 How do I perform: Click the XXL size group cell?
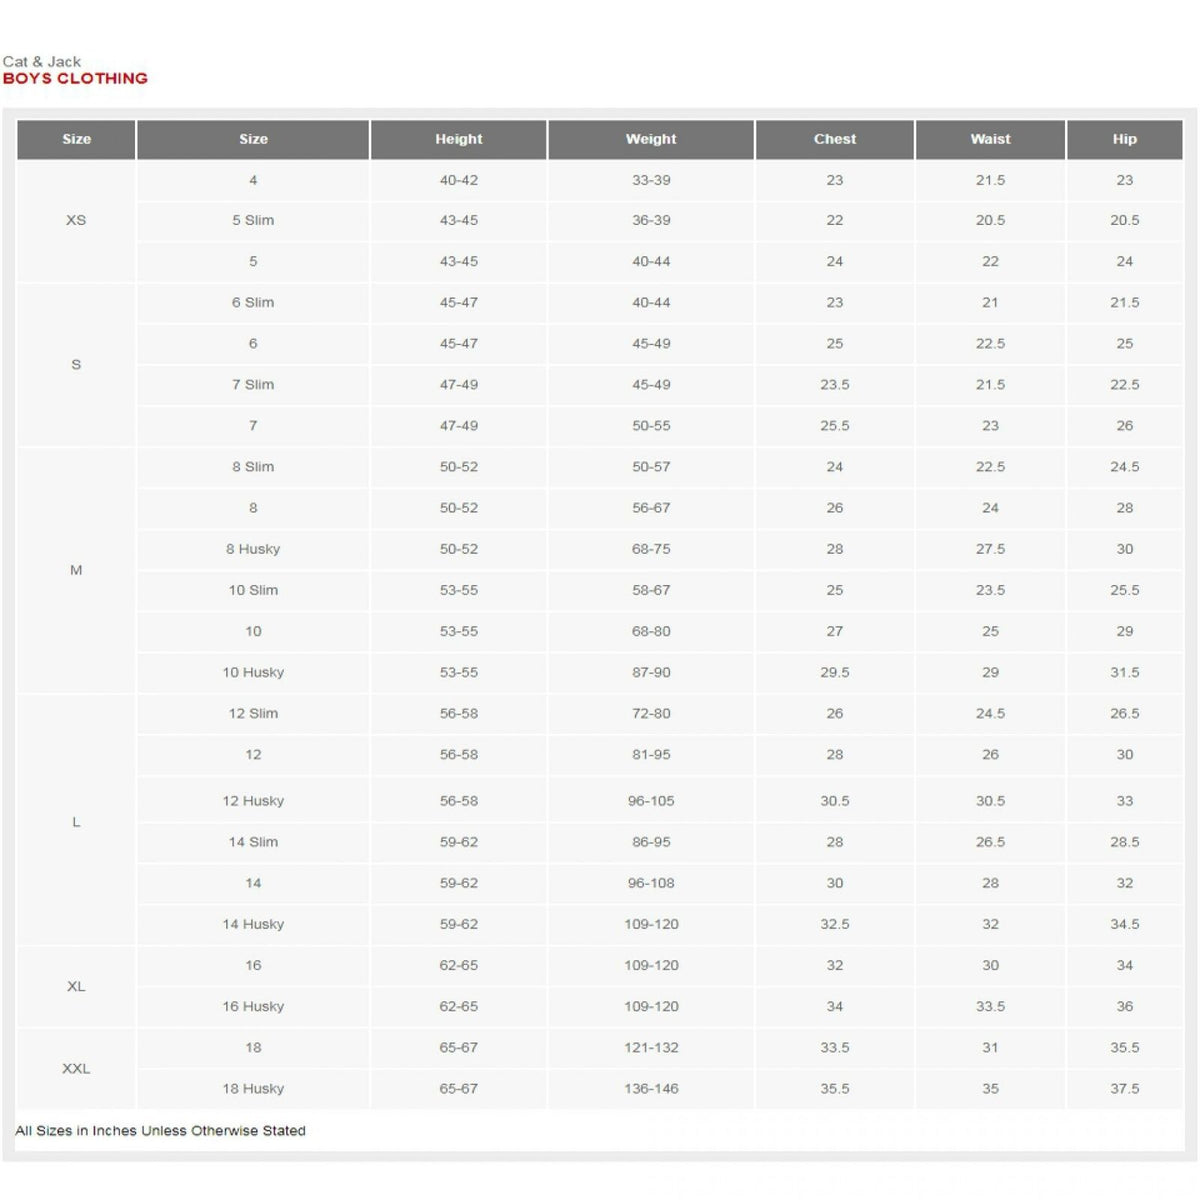click(76, 1068)
